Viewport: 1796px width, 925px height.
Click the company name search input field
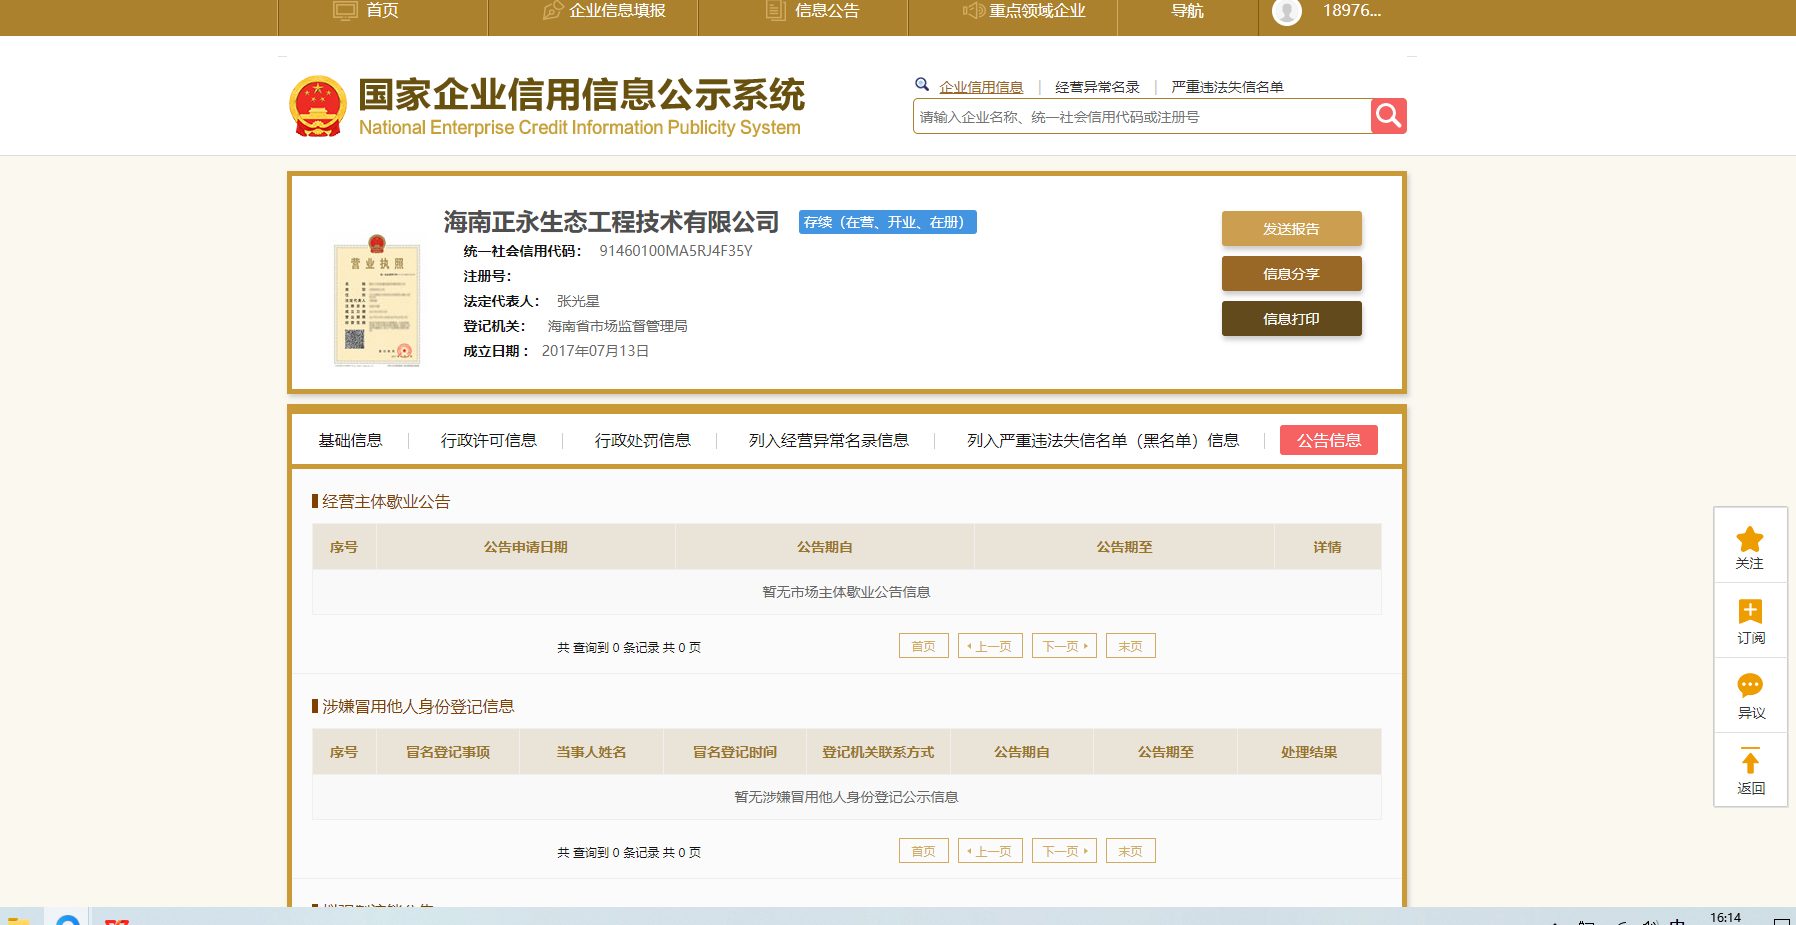(1140, 117)
